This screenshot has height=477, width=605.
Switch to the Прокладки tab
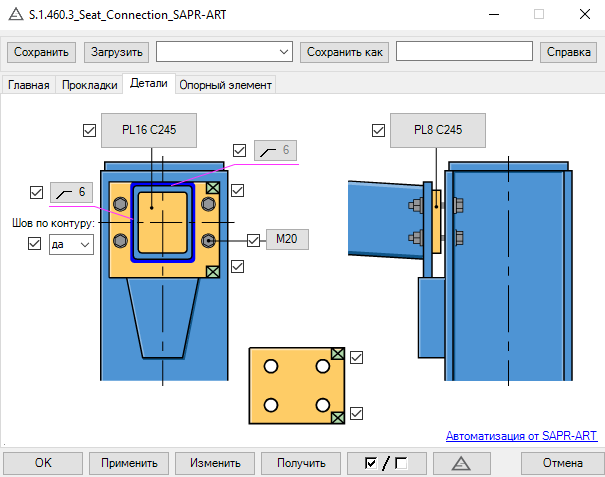[x=90, y=85]
